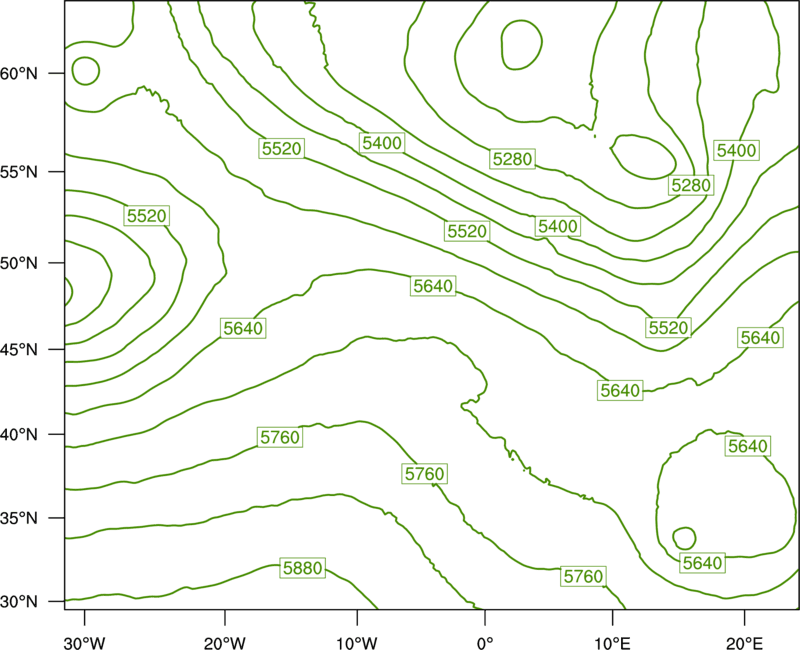Click the 20°E longitude tick label
This screenshot has height=650, width=800.
tap(744, 643)
